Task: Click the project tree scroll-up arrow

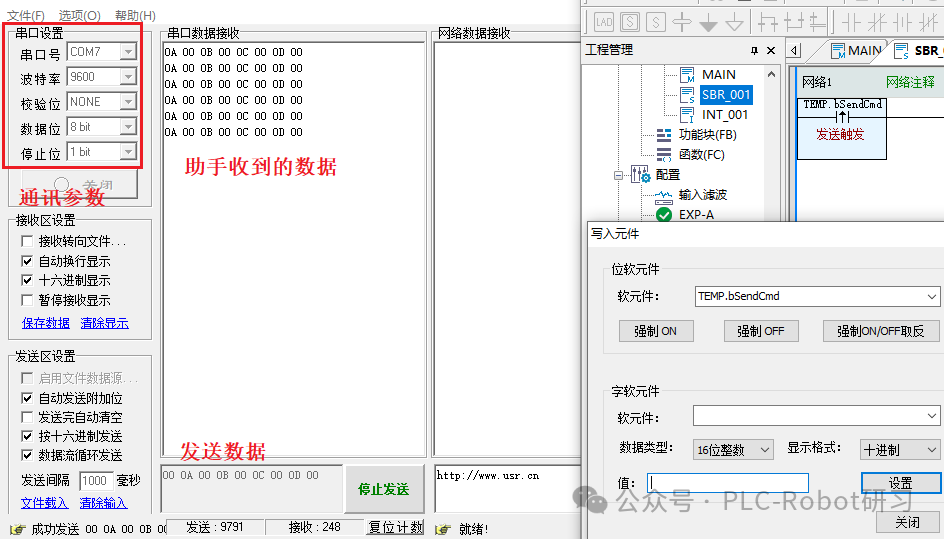Action: (x=772, y=74)
